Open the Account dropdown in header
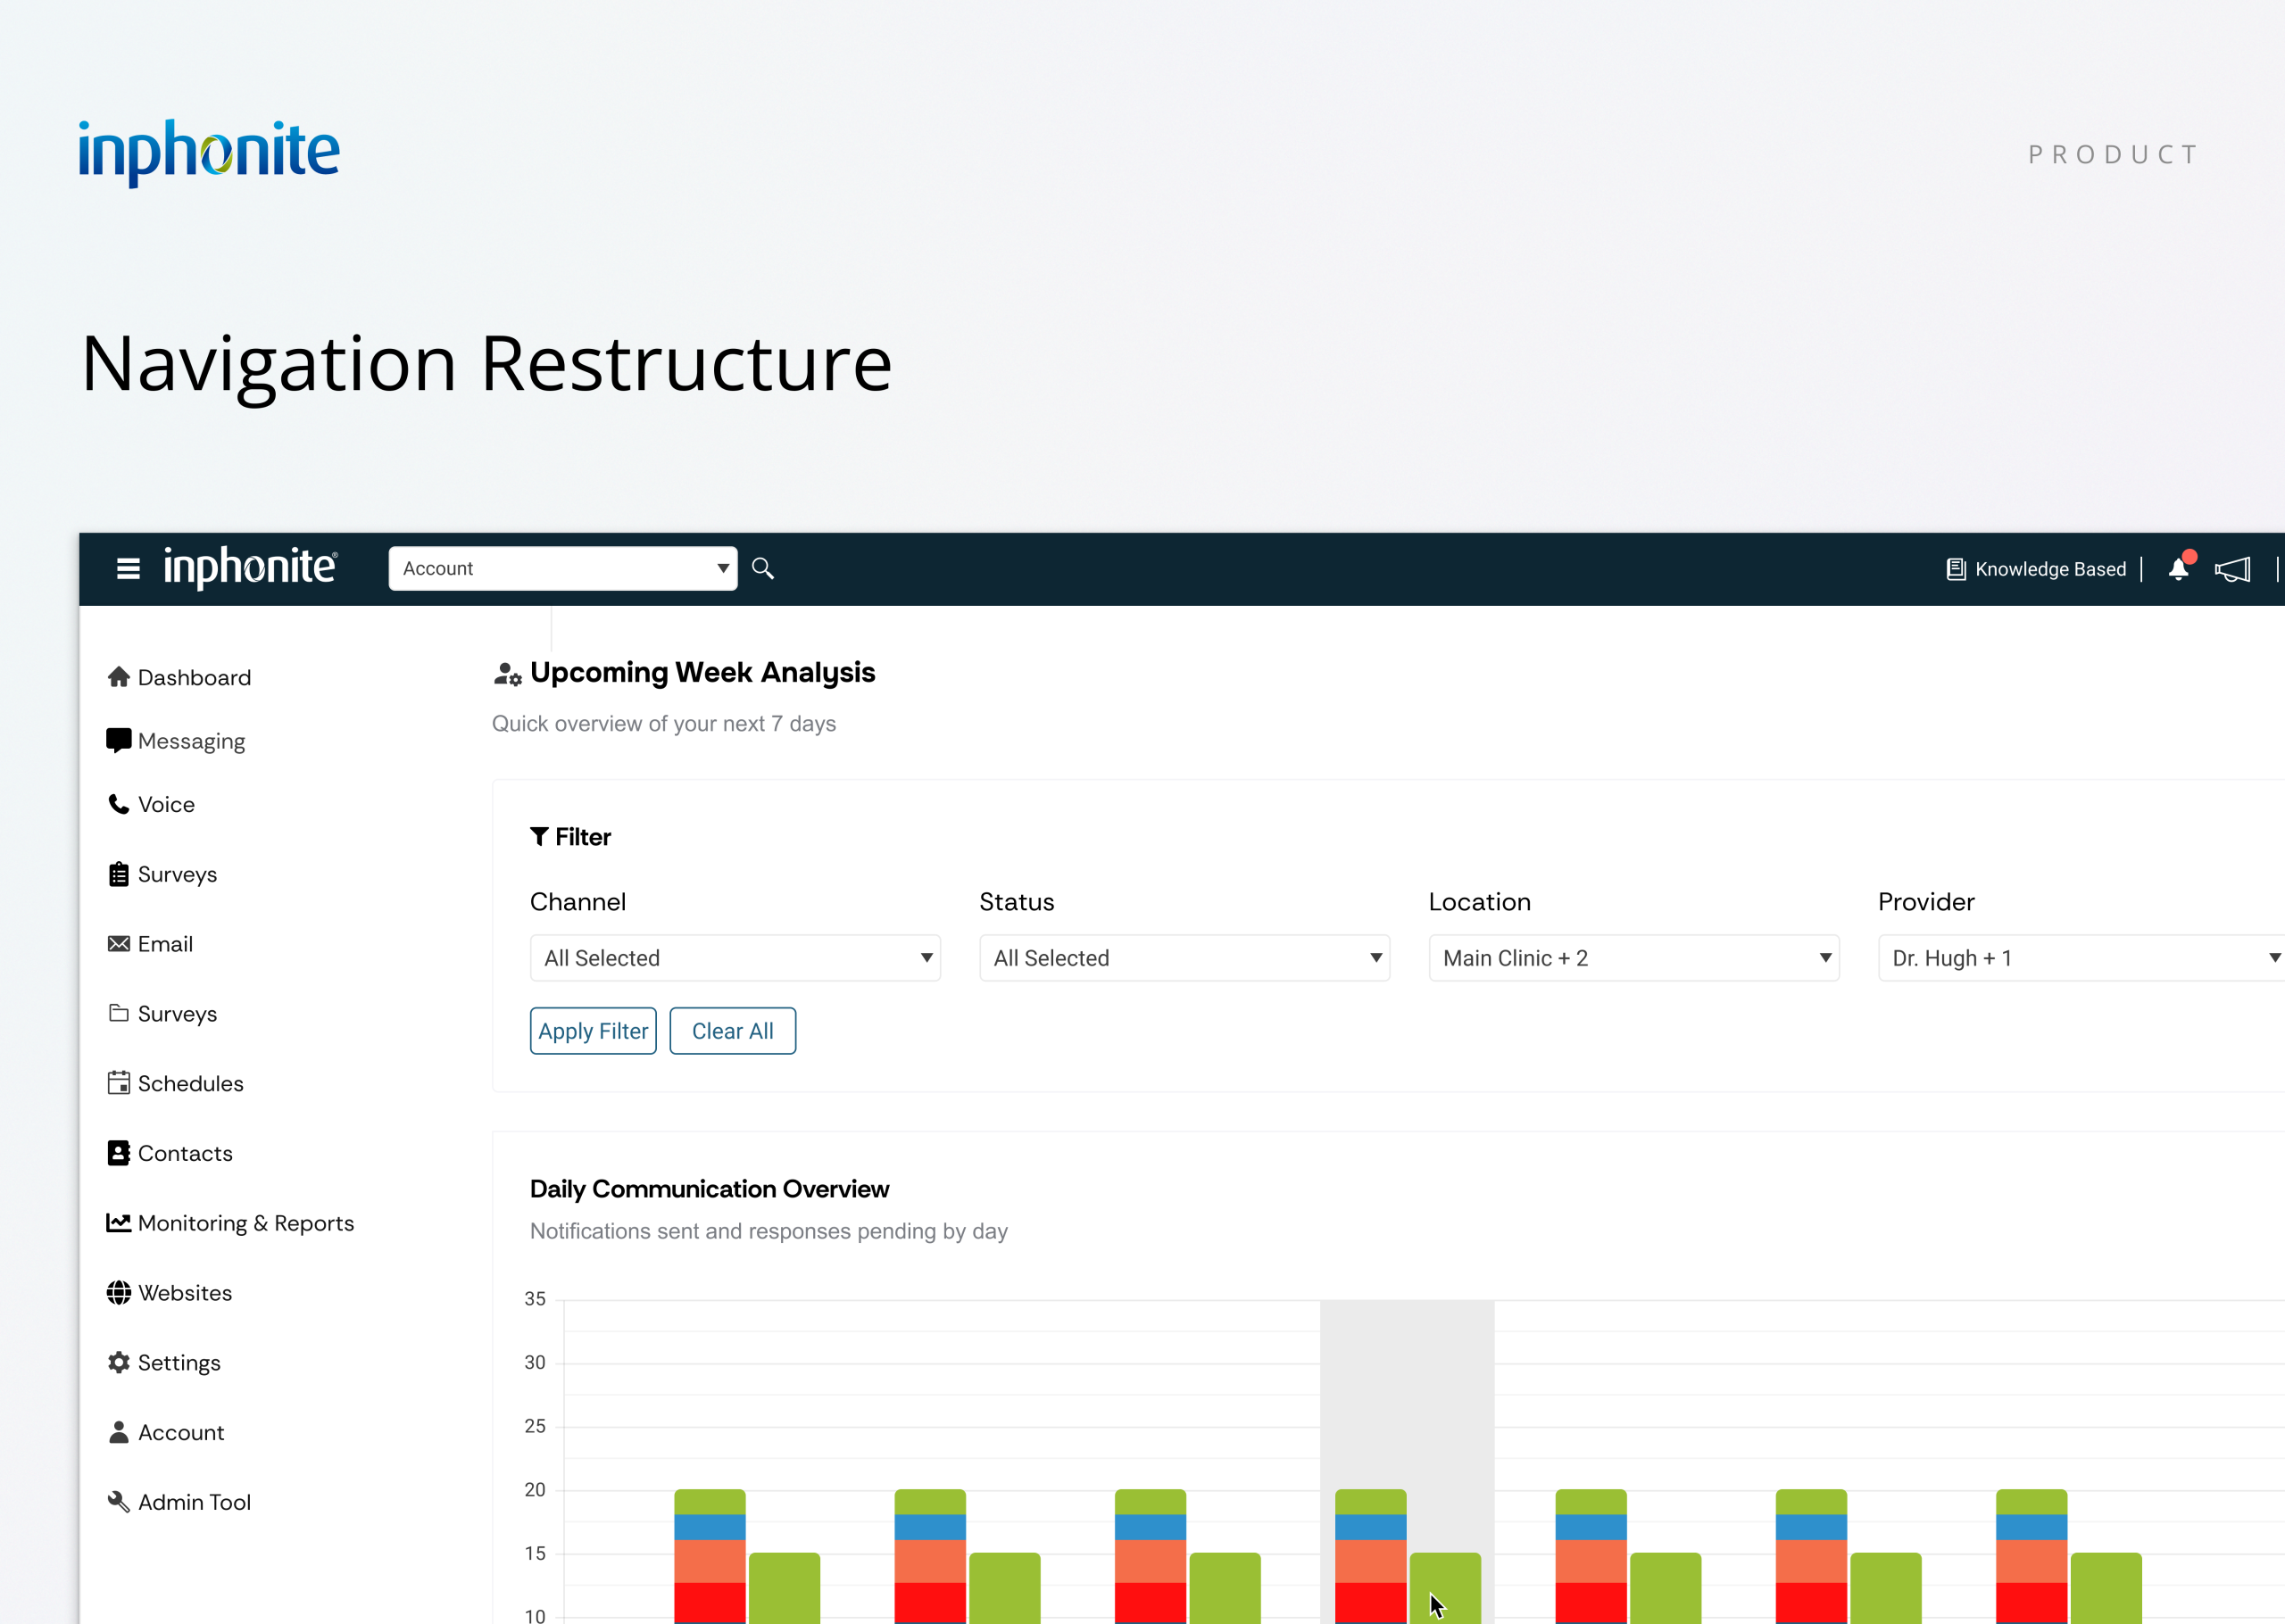Screen dimensions: 2285x1624 pos(563,569)
